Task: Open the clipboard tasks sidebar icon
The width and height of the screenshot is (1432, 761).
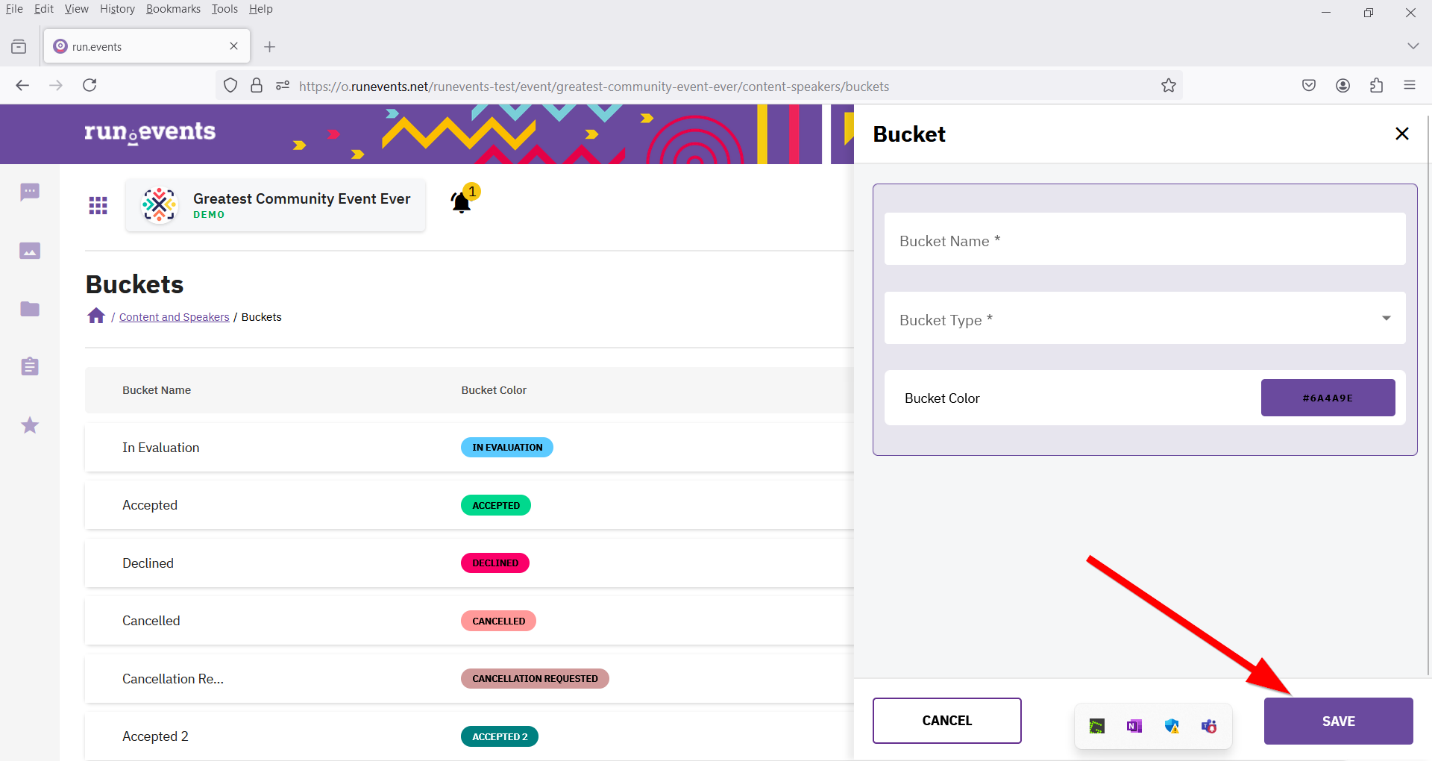Action: 30,367
